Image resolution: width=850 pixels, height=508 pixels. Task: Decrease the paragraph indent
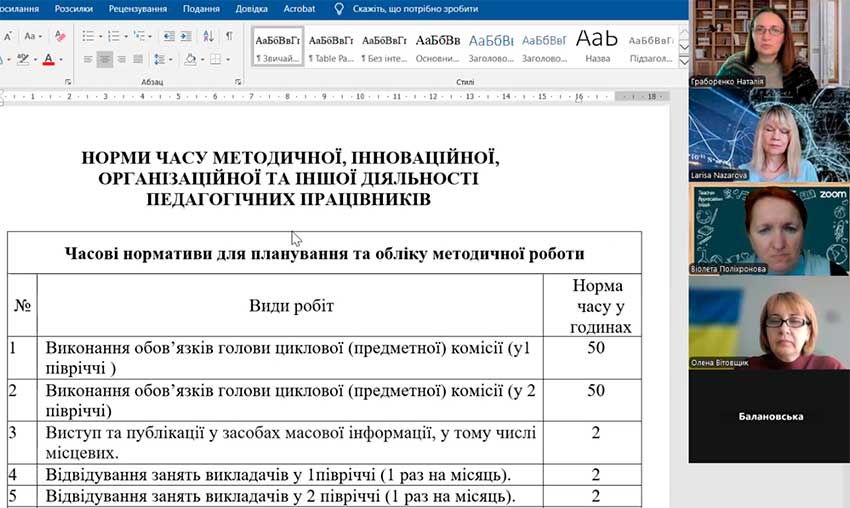click(167, 36)
